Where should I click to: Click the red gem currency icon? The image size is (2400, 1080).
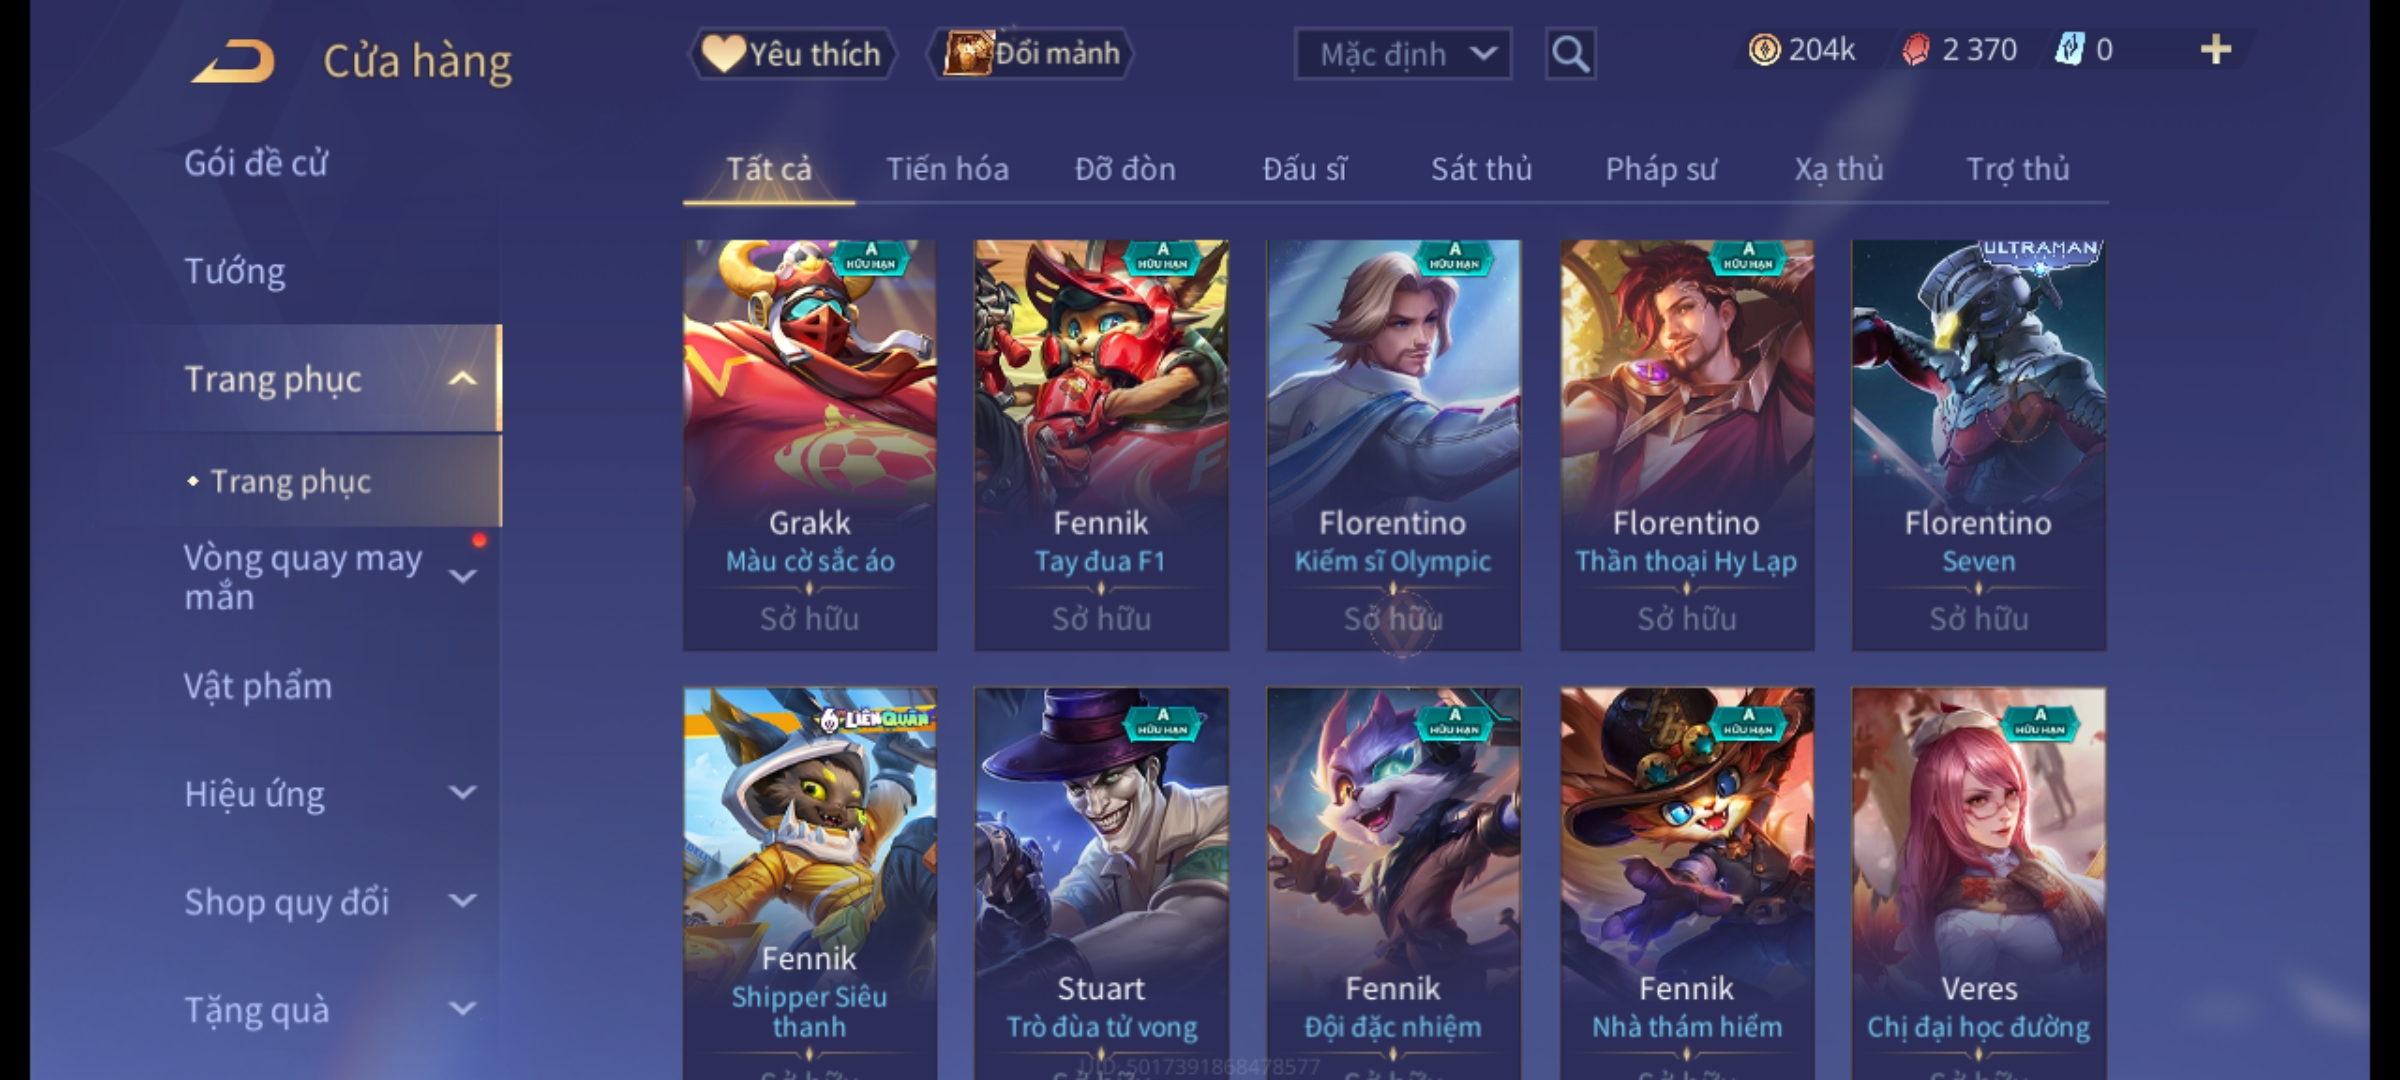1915,50
